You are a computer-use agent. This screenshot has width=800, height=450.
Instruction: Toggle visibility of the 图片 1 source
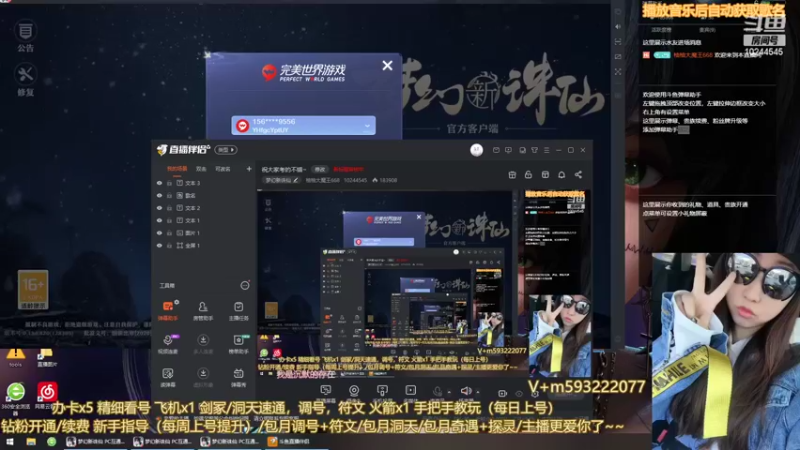click(159, 233)
